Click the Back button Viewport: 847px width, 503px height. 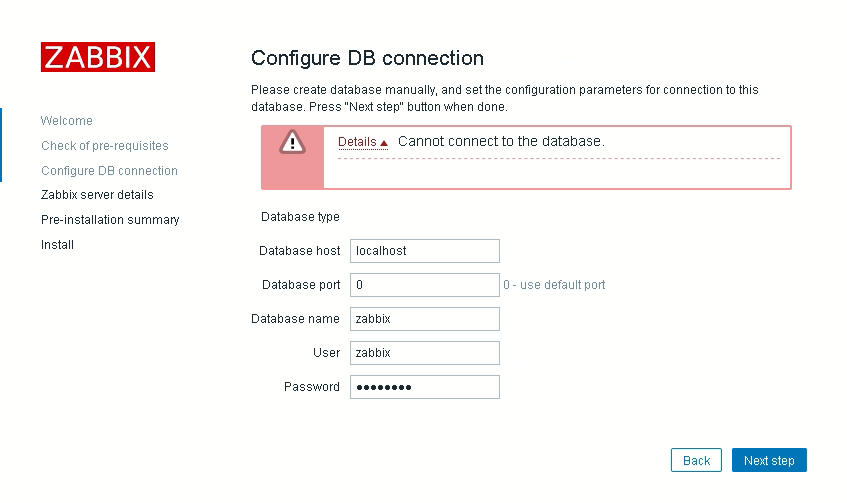696,460
